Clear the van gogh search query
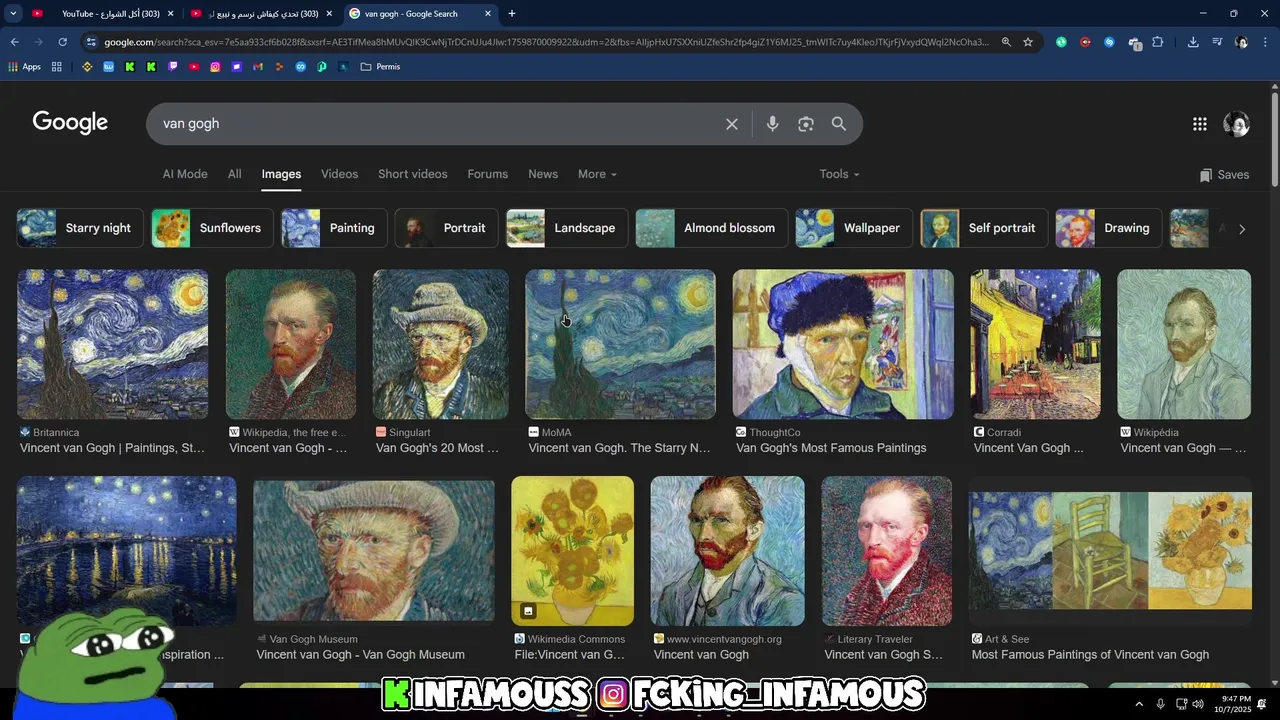Screen dimensions: 1280x720 tap(732, 124)
